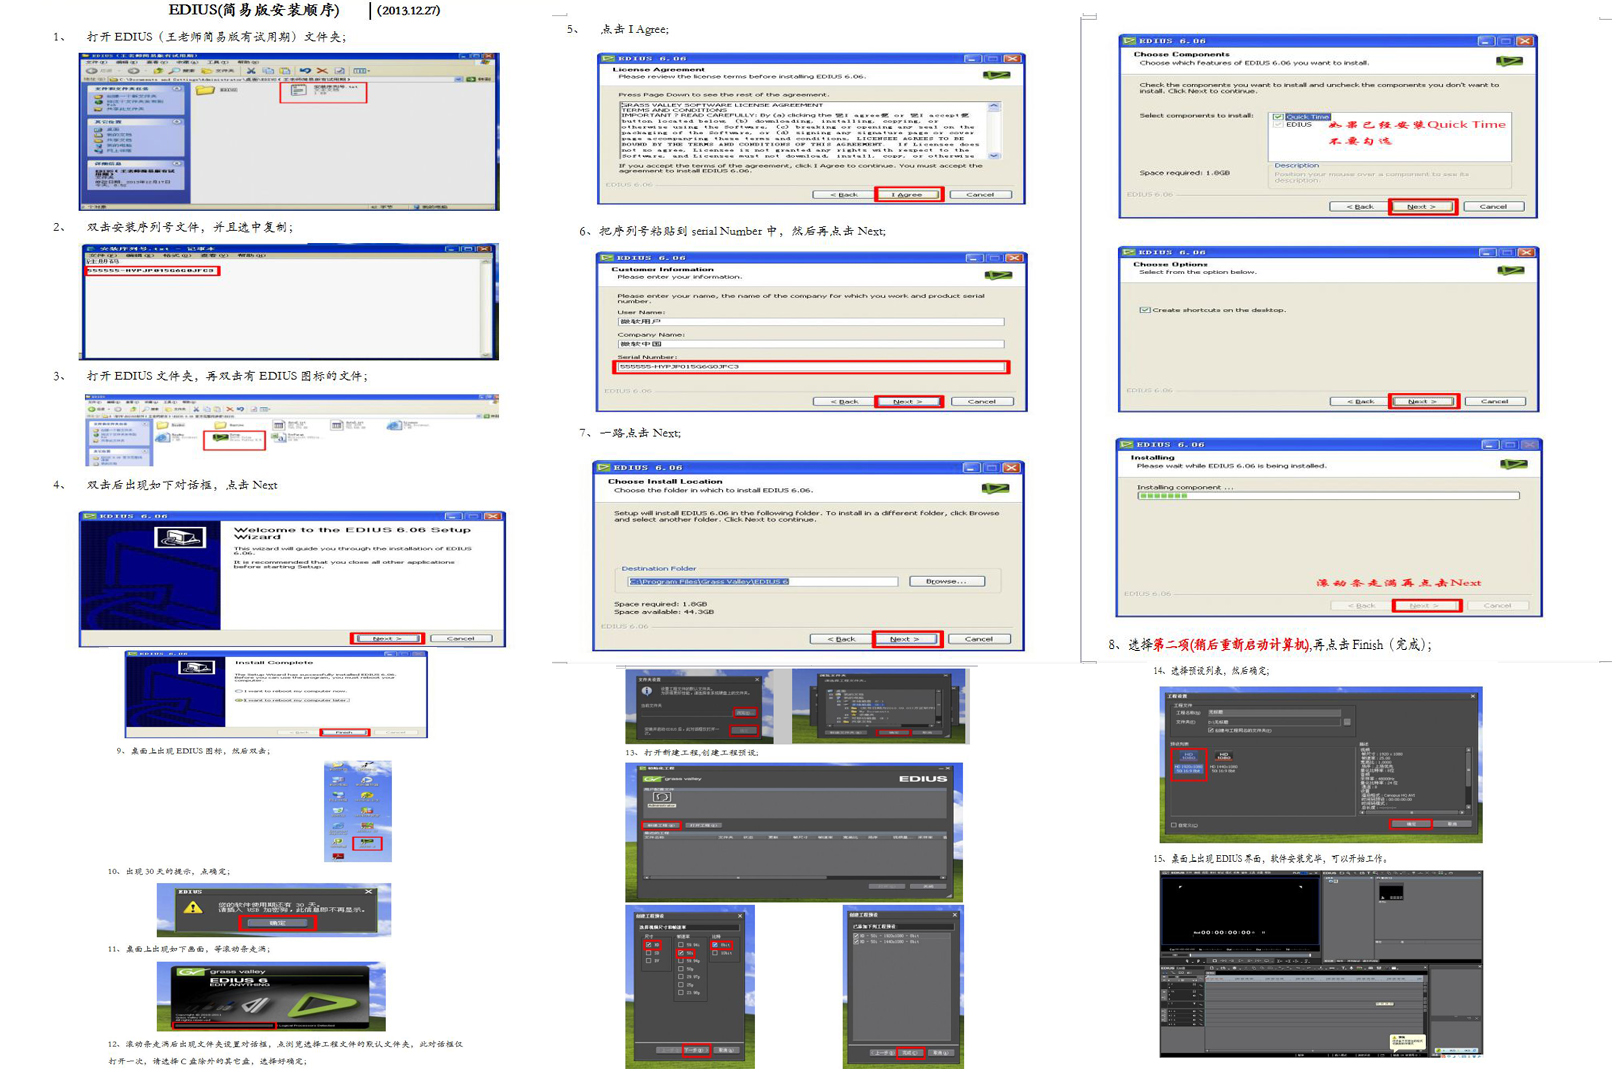Screen dimensions: 1623x1076
Task: Click the new project button in EDIUS startup
Action: coord(661,825)
